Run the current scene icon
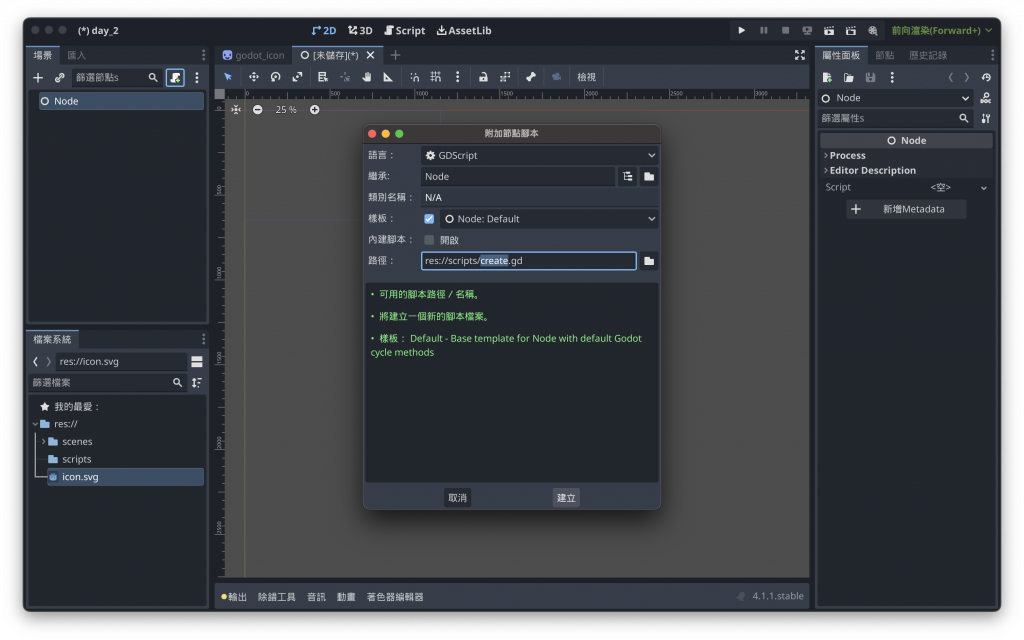Viewport: 1024px width, 640px height. (829, 30)
